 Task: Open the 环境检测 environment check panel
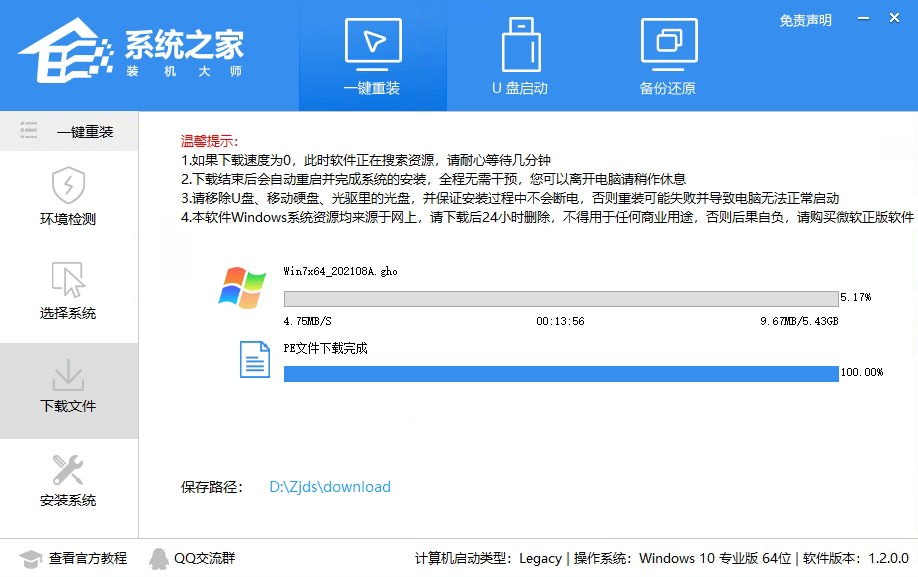click(x=68, y=195)
